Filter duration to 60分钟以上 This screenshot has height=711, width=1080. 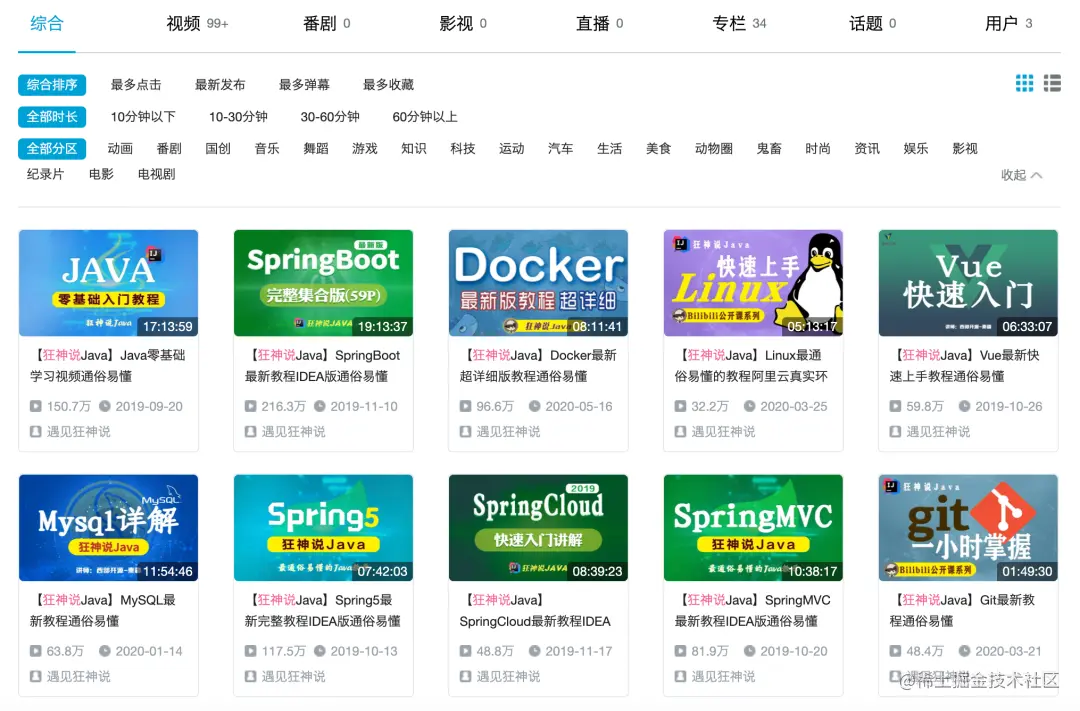(424, 116)
